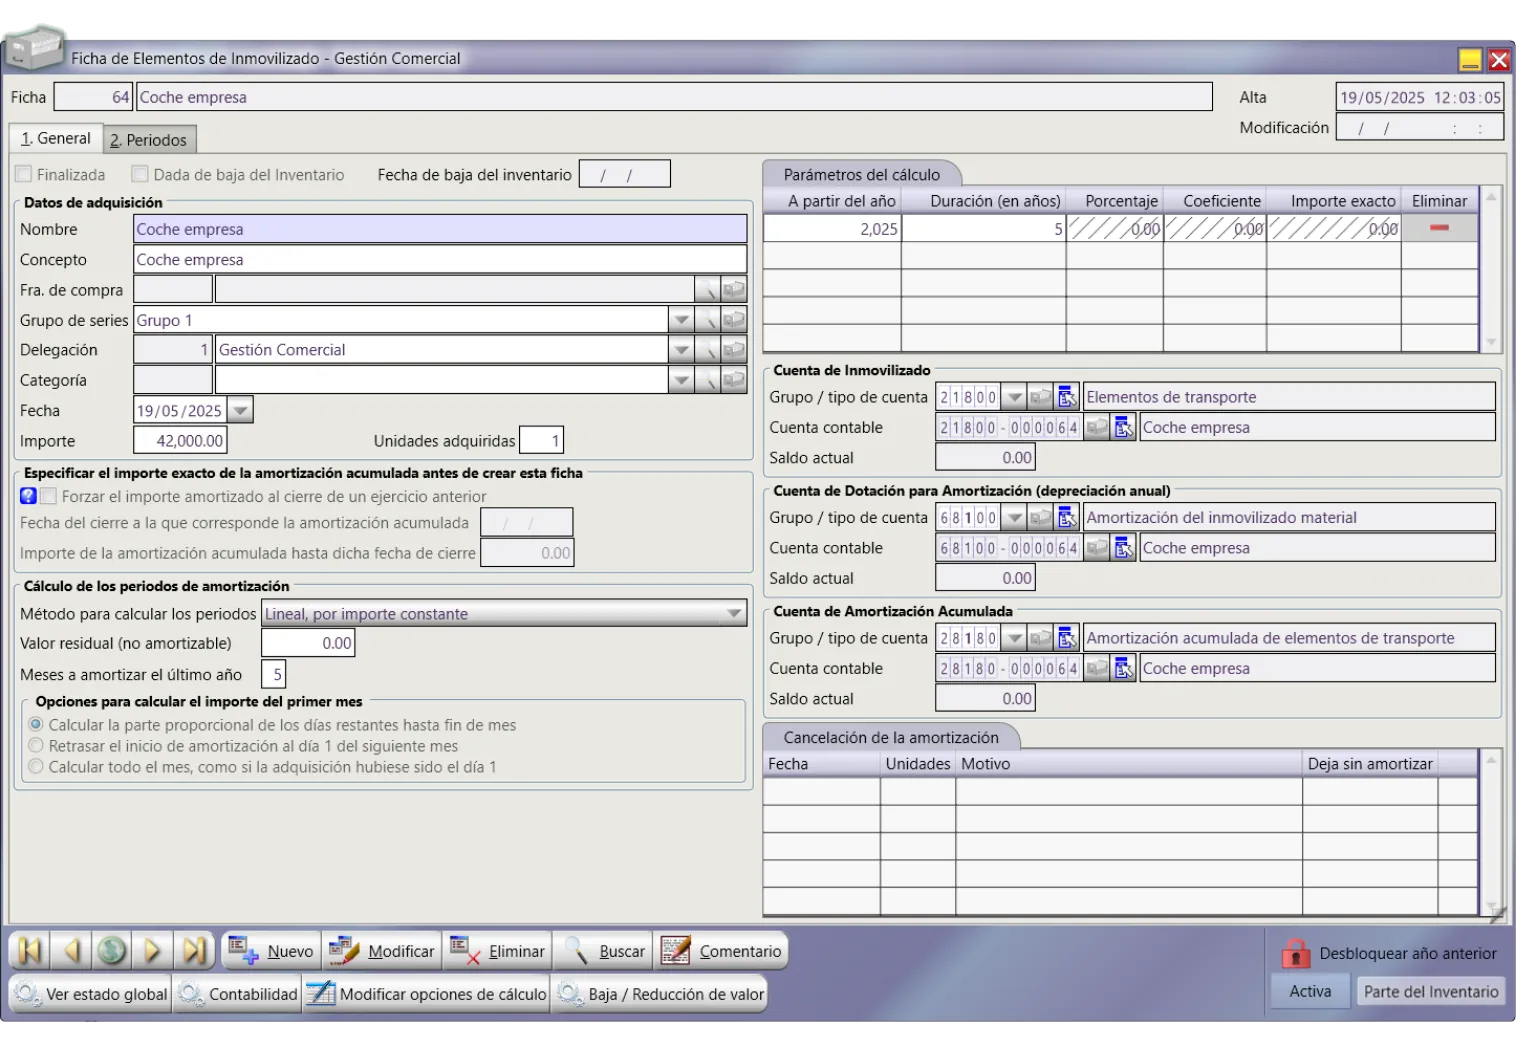Click the Nuevo button
This screenshot has width=1516, height=1040.
click(270, 951)
